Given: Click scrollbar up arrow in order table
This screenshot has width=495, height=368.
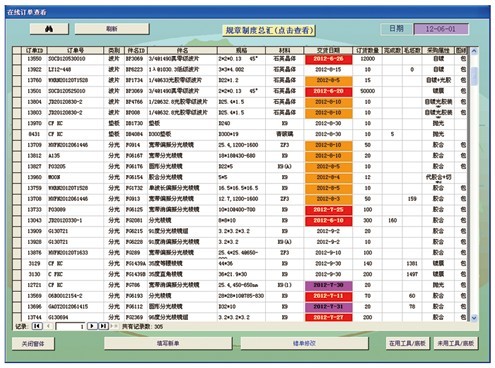Looking at the screenshot, I should coord(474,51).
